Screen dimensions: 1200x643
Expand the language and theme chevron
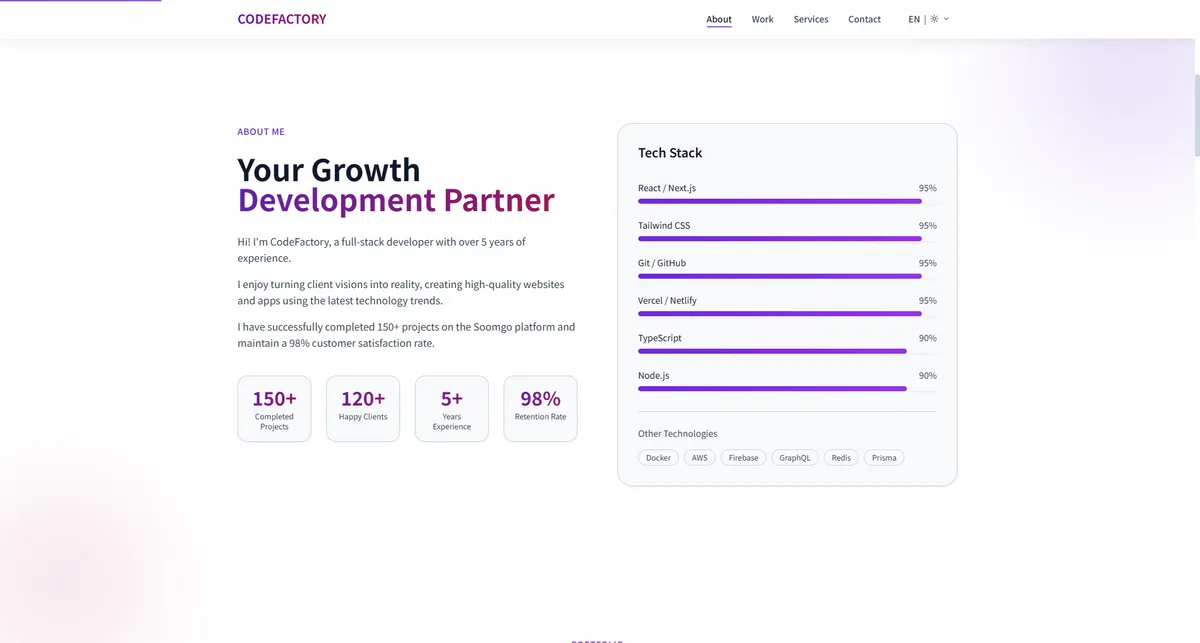tap(946, 19)
